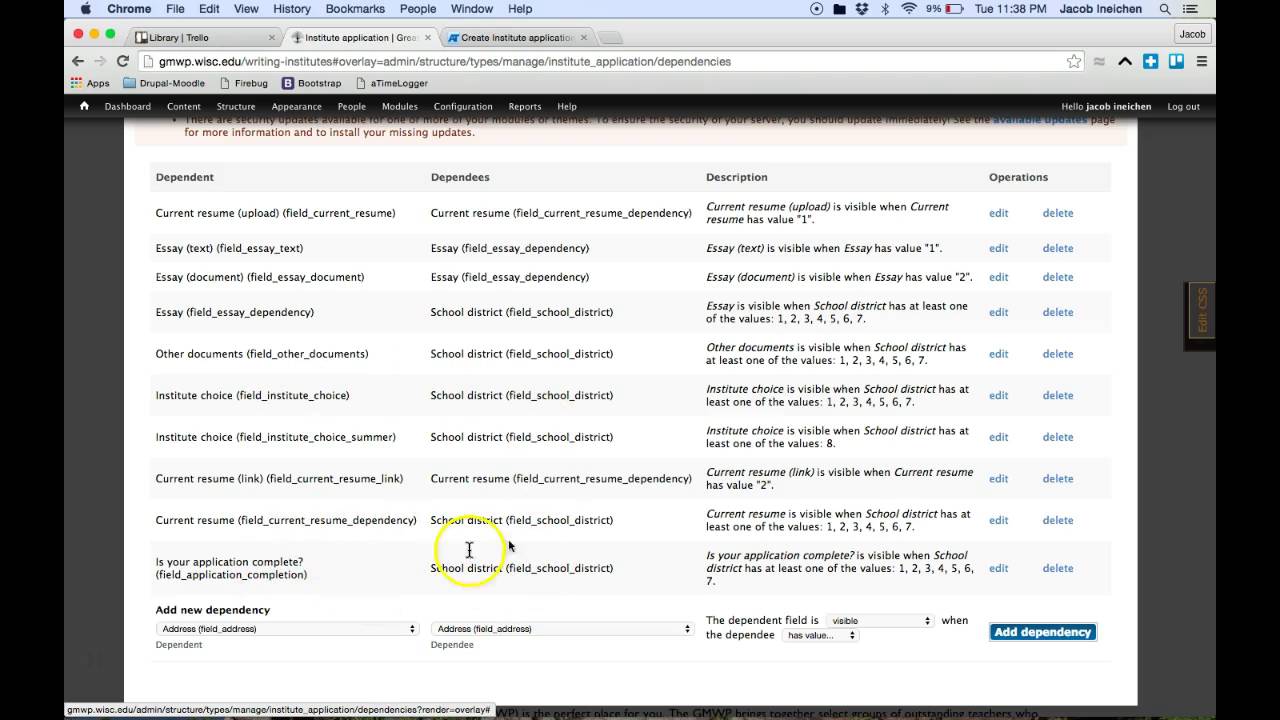The height and width of the screenshot is (720, 1280).
Task: Delete Essay field_essay_dependency row dependency
Action: pyautogui.click(x=1058, y=312)
